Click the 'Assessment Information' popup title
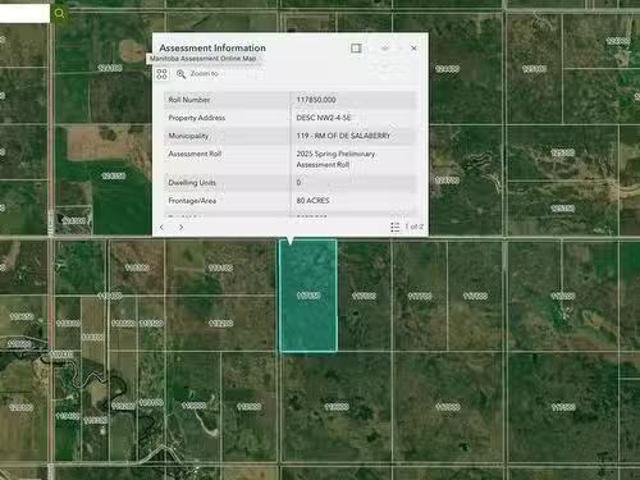Screen dimensions: 640x480 pyautogui.click(x=212, y=48)
